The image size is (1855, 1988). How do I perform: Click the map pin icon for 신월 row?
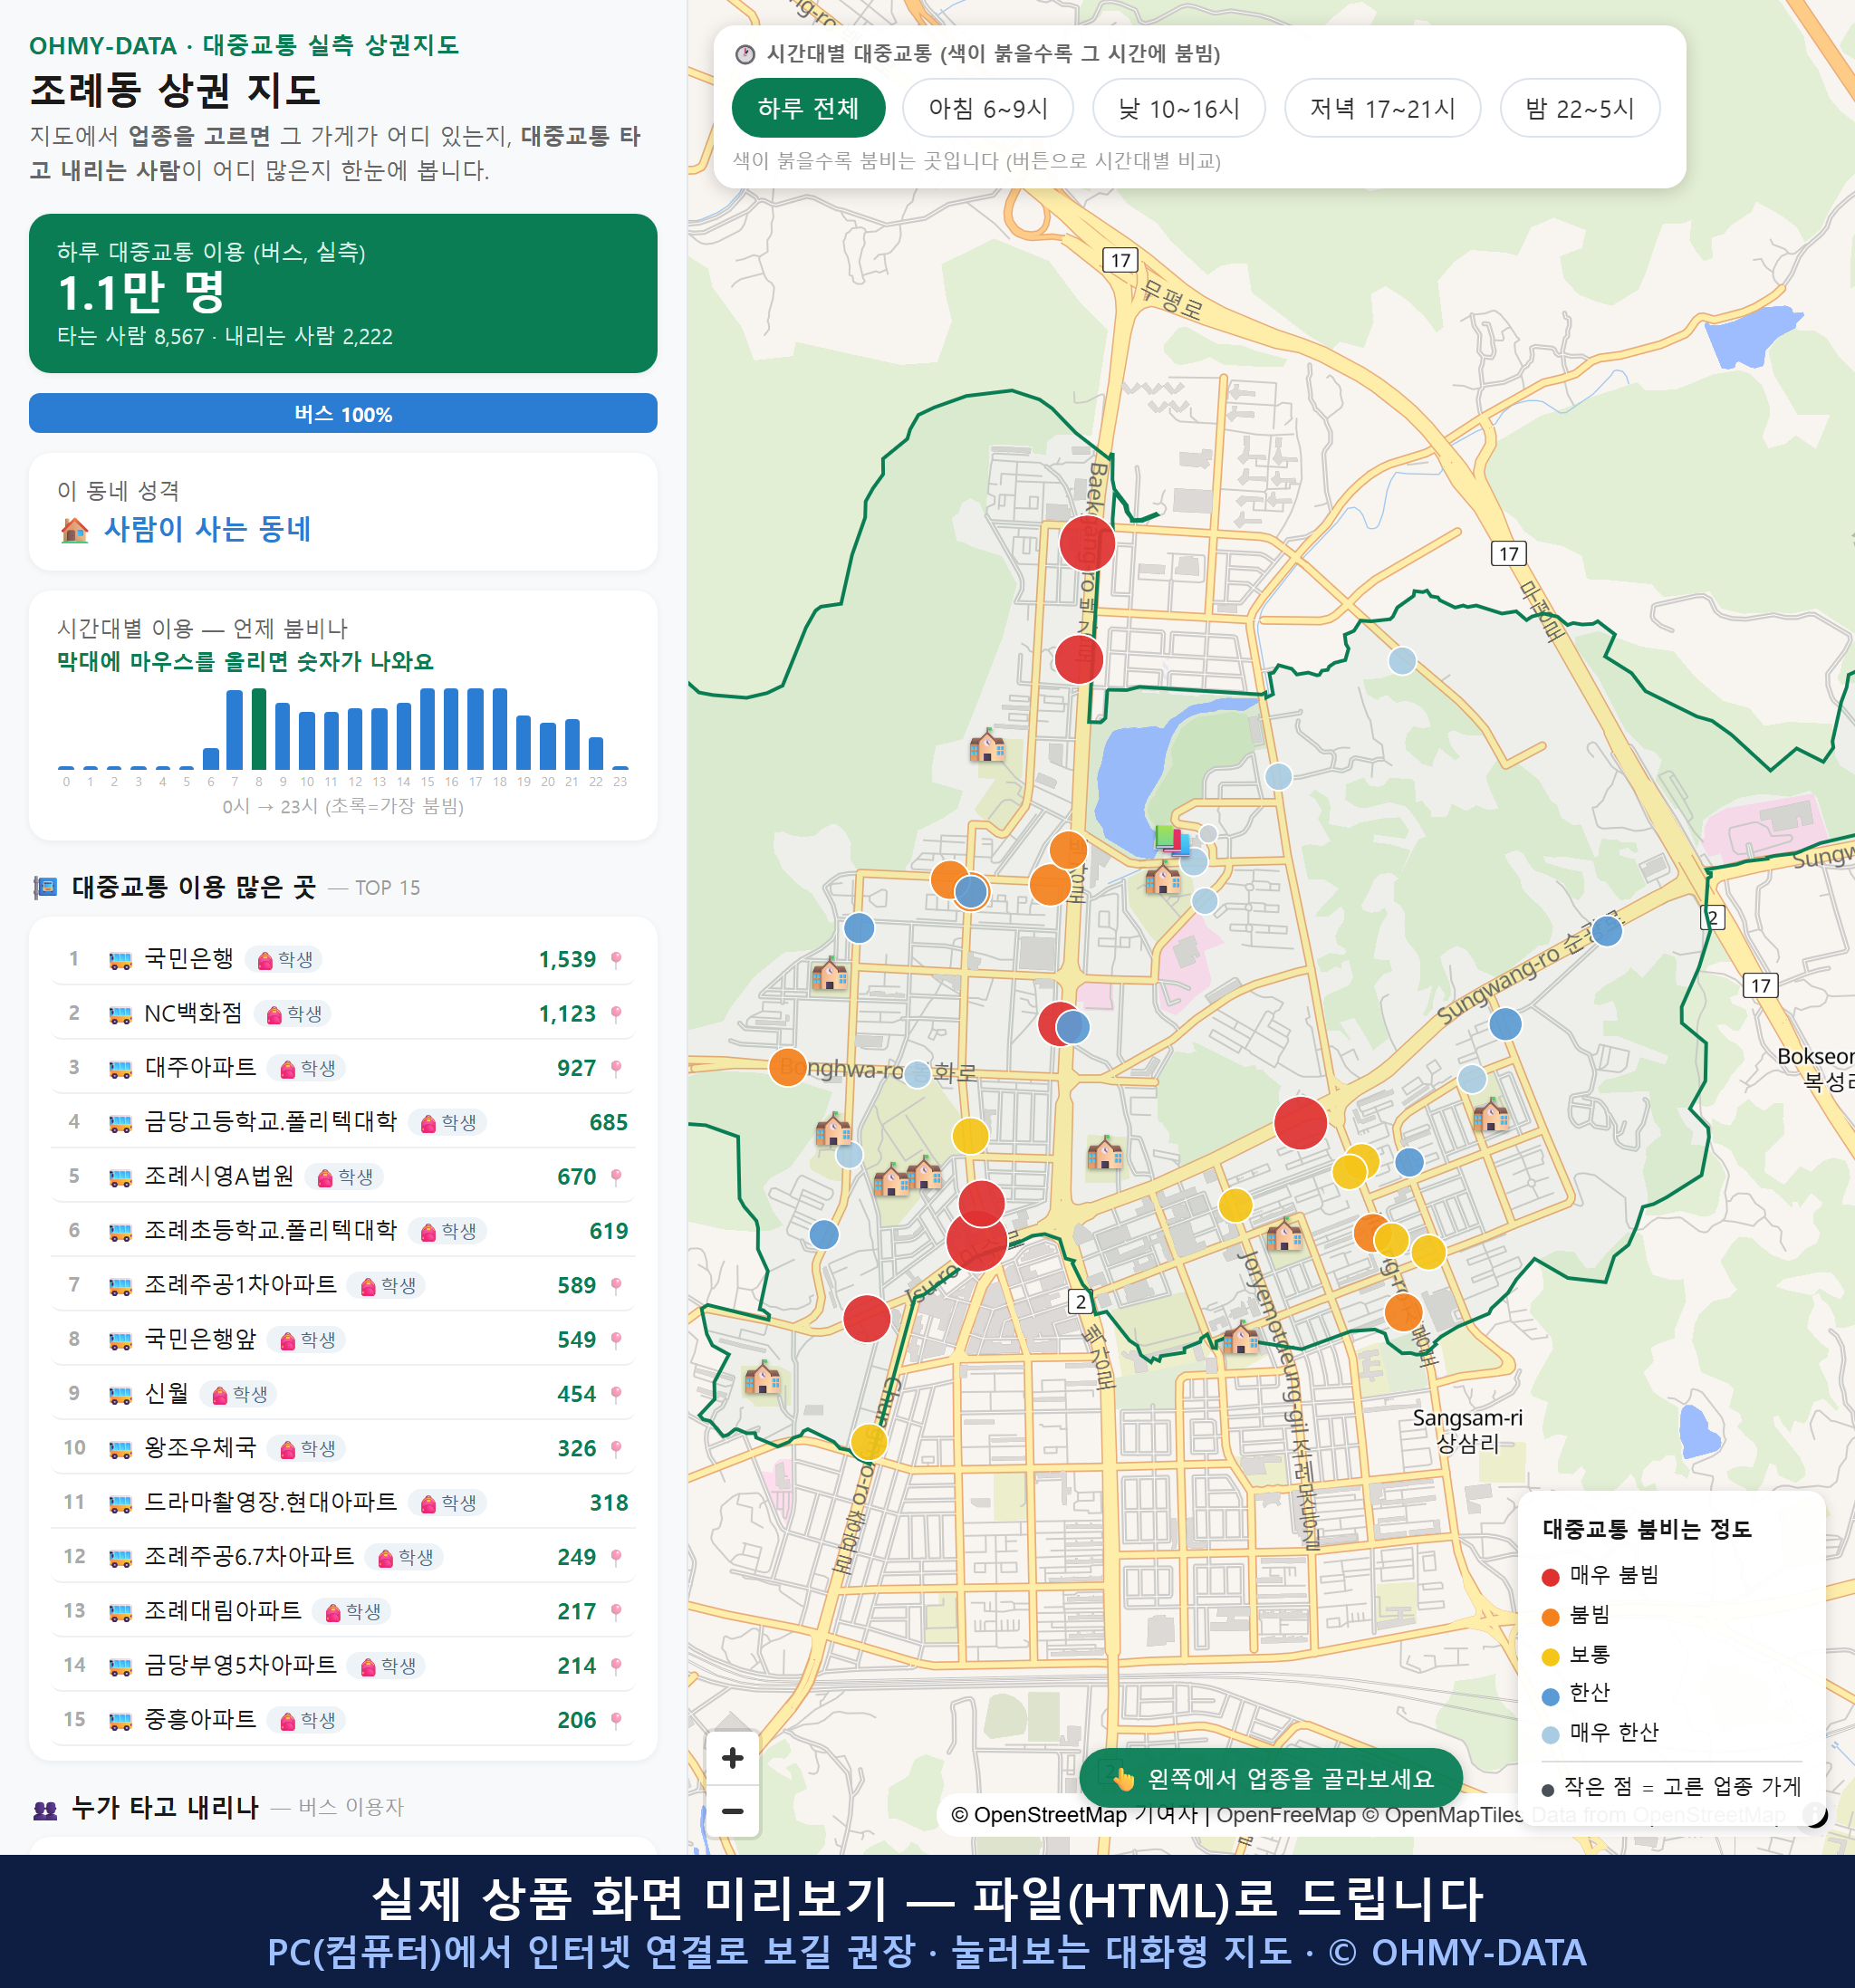(616, 1394)
